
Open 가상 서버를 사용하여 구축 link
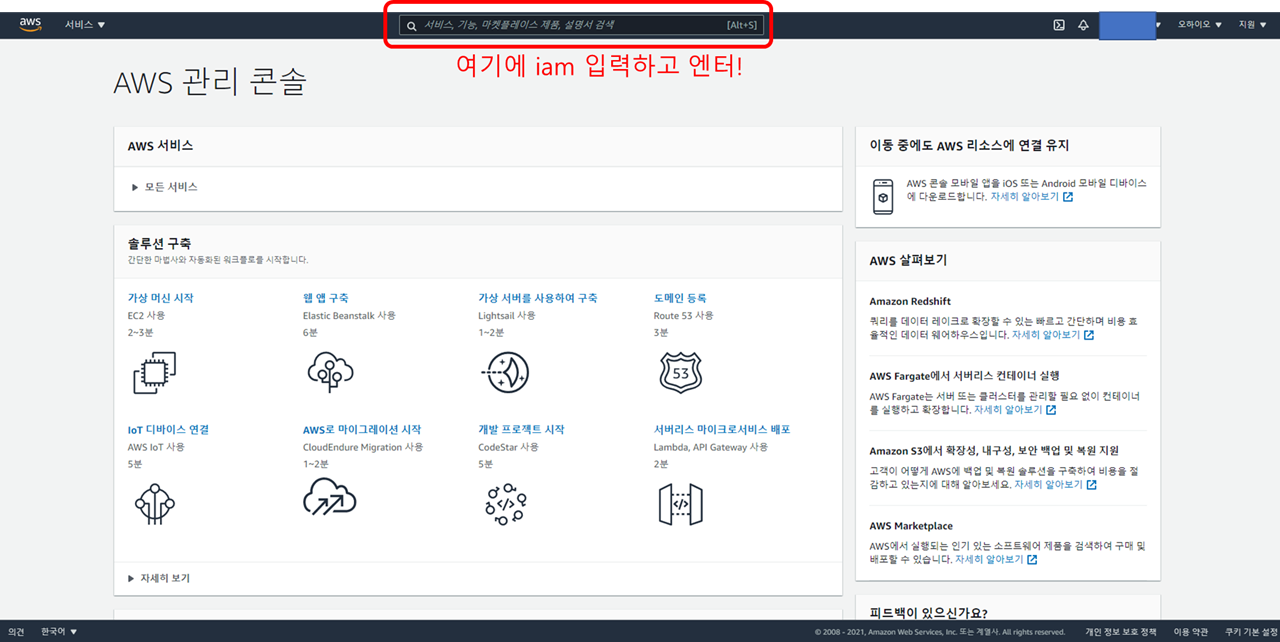(x=538, y=298)
